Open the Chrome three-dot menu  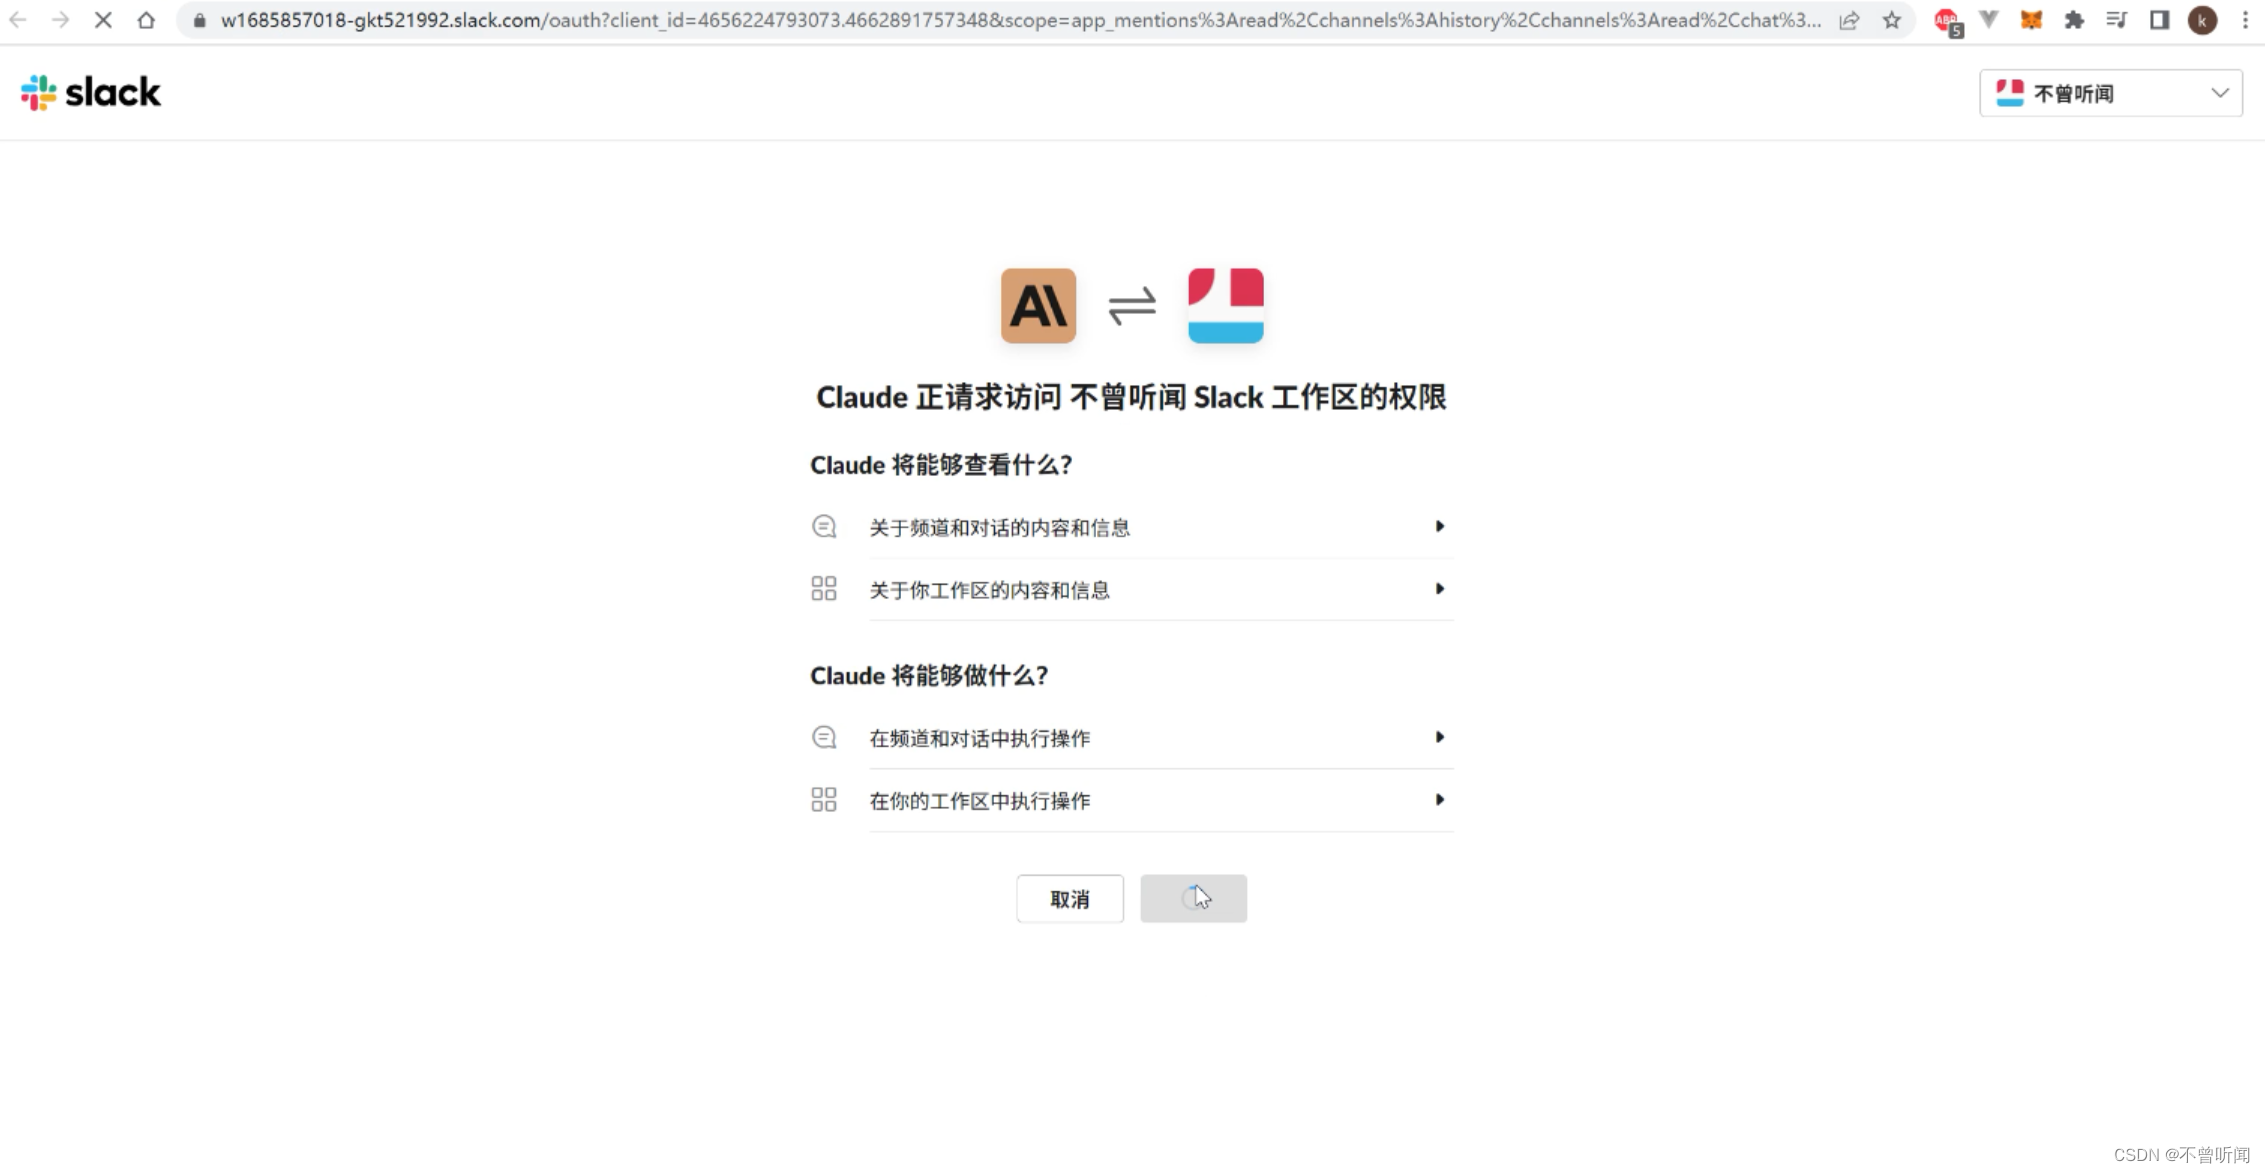tap(2245, 20)
